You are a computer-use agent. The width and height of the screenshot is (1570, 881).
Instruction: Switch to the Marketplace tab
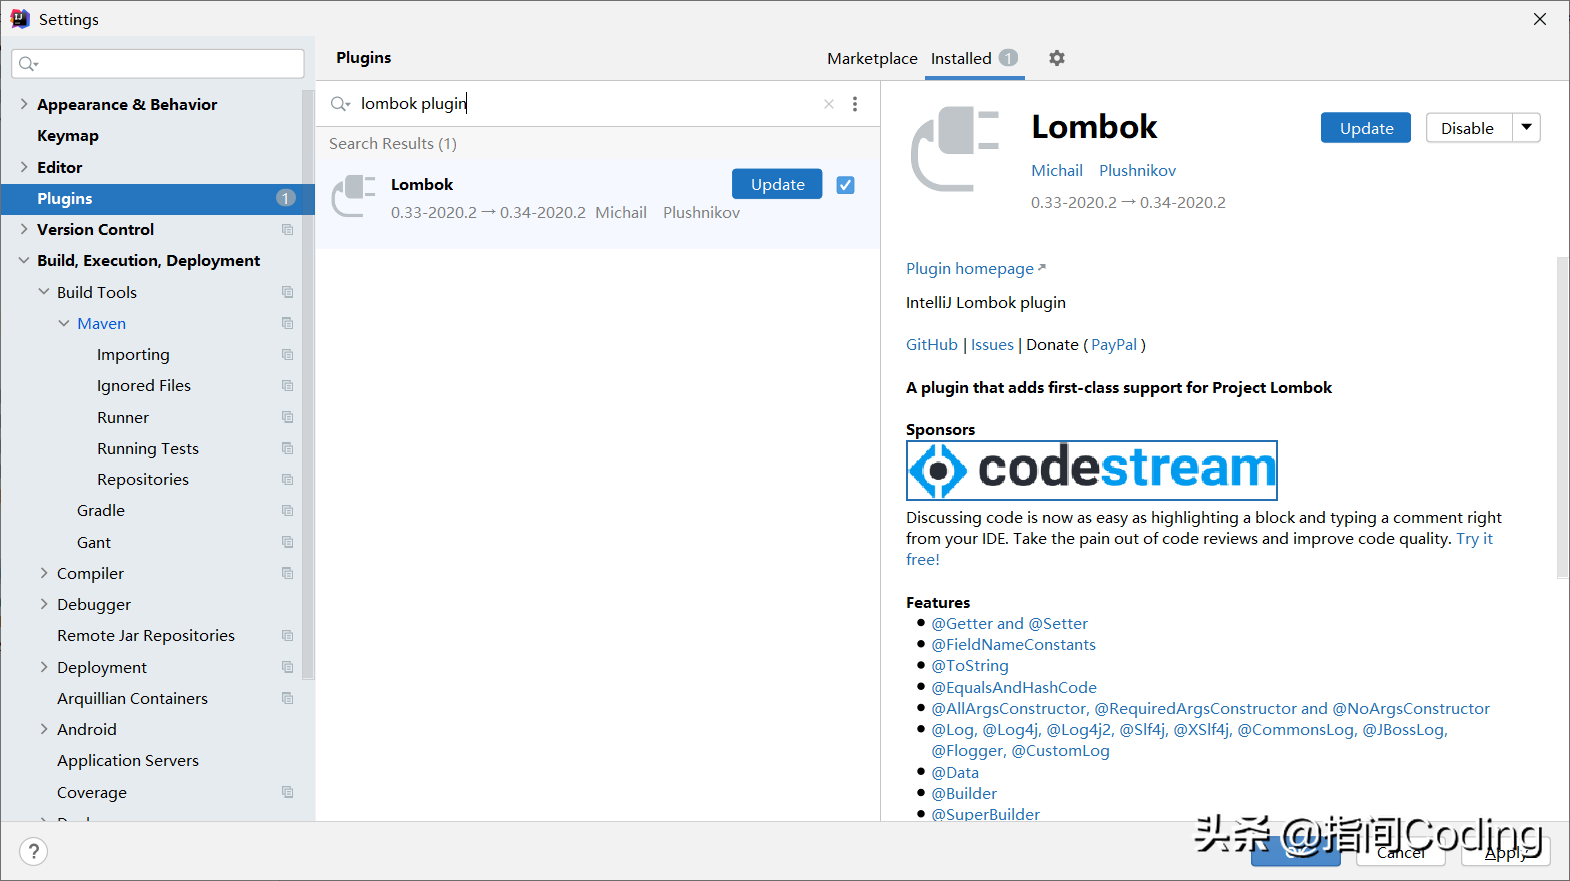point(872,58)
